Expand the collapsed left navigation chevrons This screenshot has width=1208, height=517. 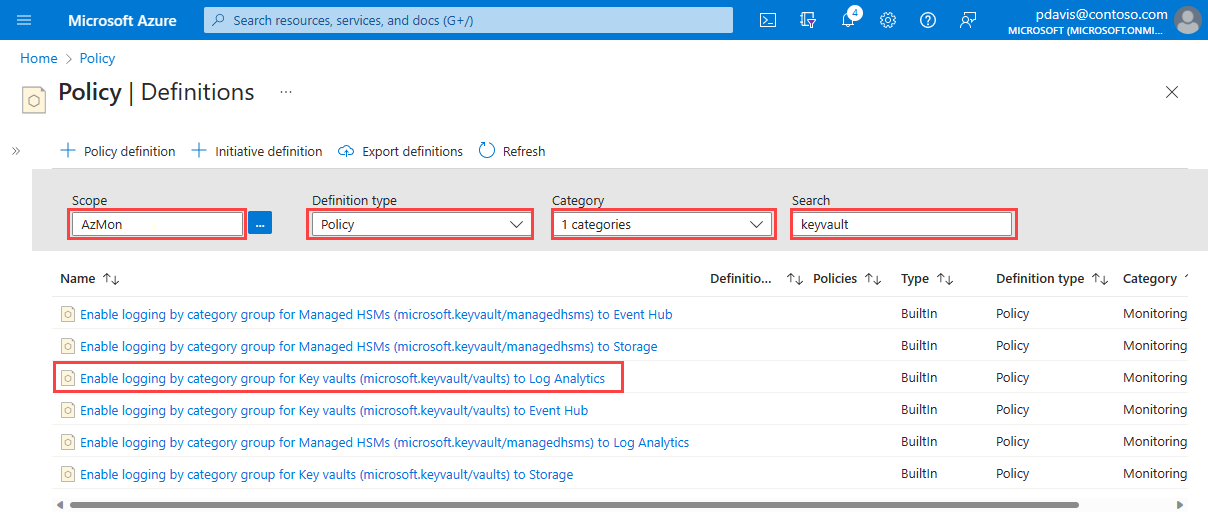click(16, 151)
